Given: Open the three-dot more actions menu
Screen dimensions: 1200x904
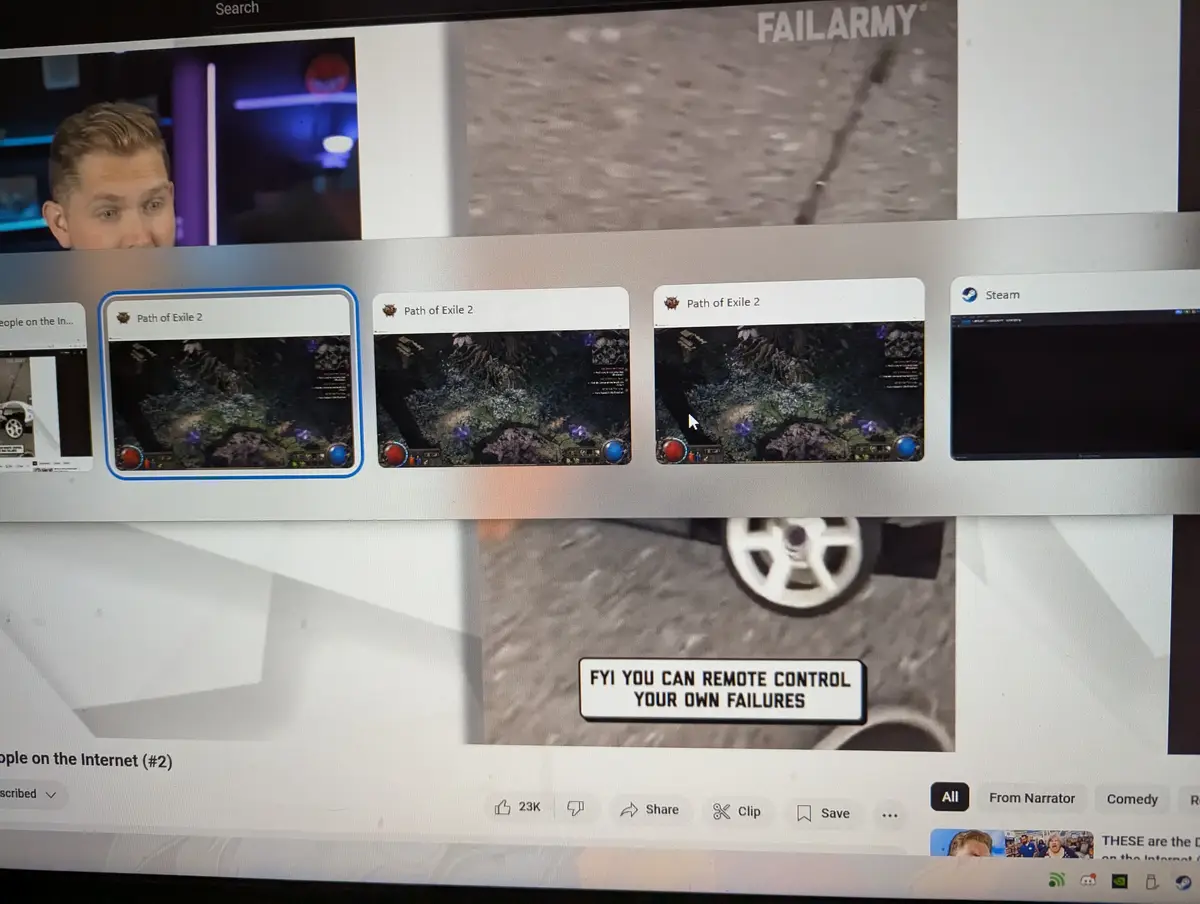Looking at the screenshot, I should coord(890,815).
